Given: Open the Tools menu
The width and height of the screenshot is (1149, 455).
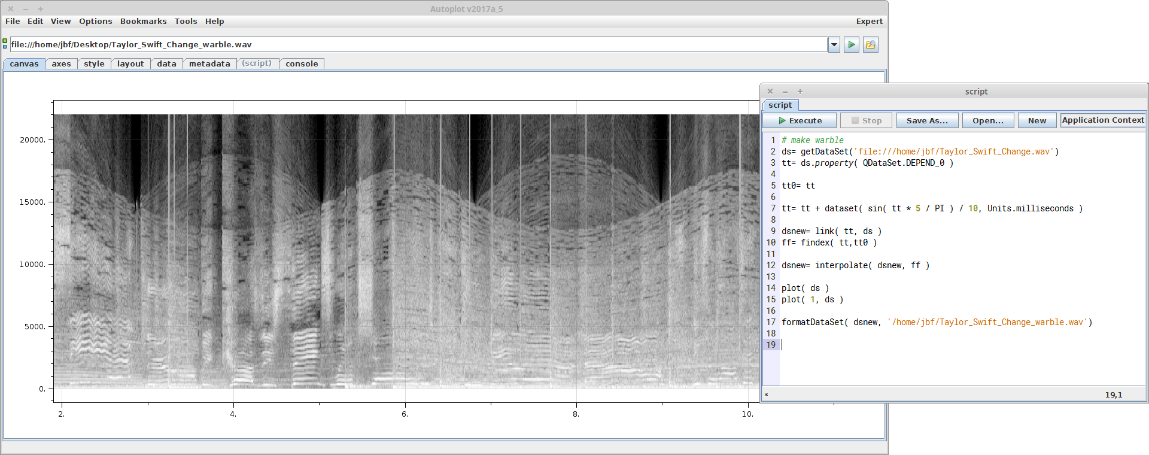Looking at the screenshot, I should click(x=185, y=21).
